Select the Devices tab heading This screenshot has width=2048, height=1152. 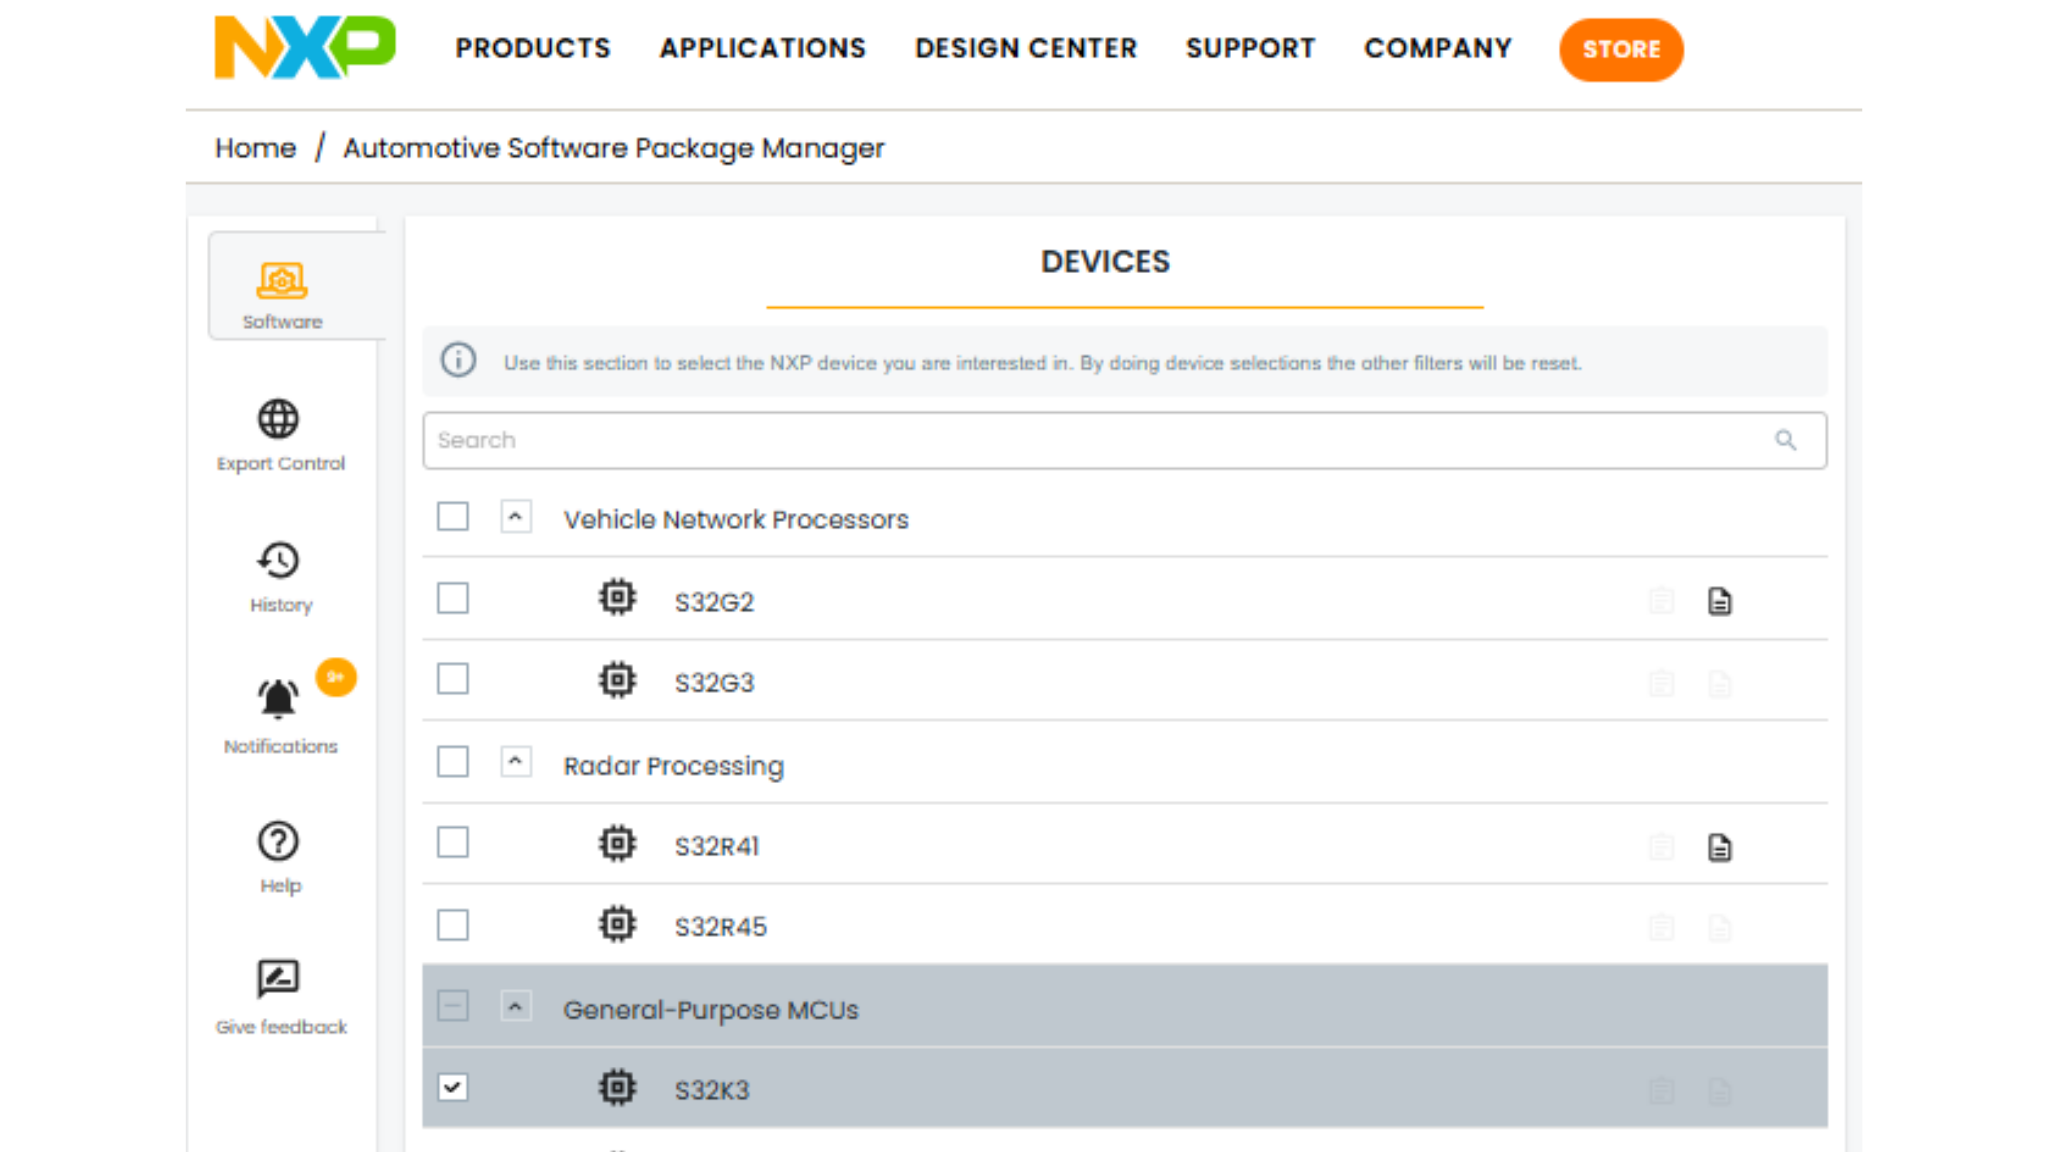pos(1105,261)
